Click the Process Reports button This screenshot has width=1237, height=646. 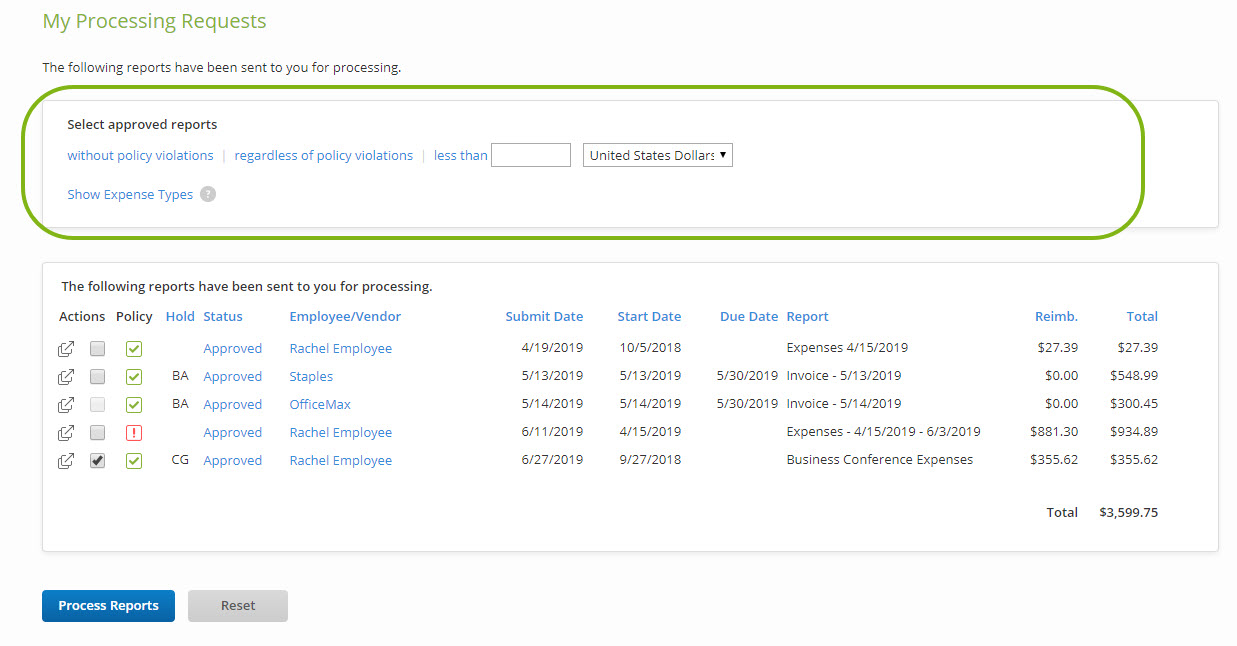coord(108,605)
